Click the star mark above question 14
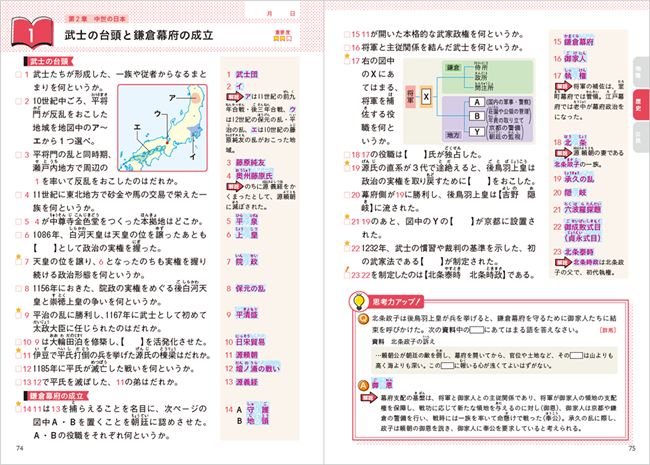Image resolution: width=650 pixels, height=465 pixels. [18, 404]
